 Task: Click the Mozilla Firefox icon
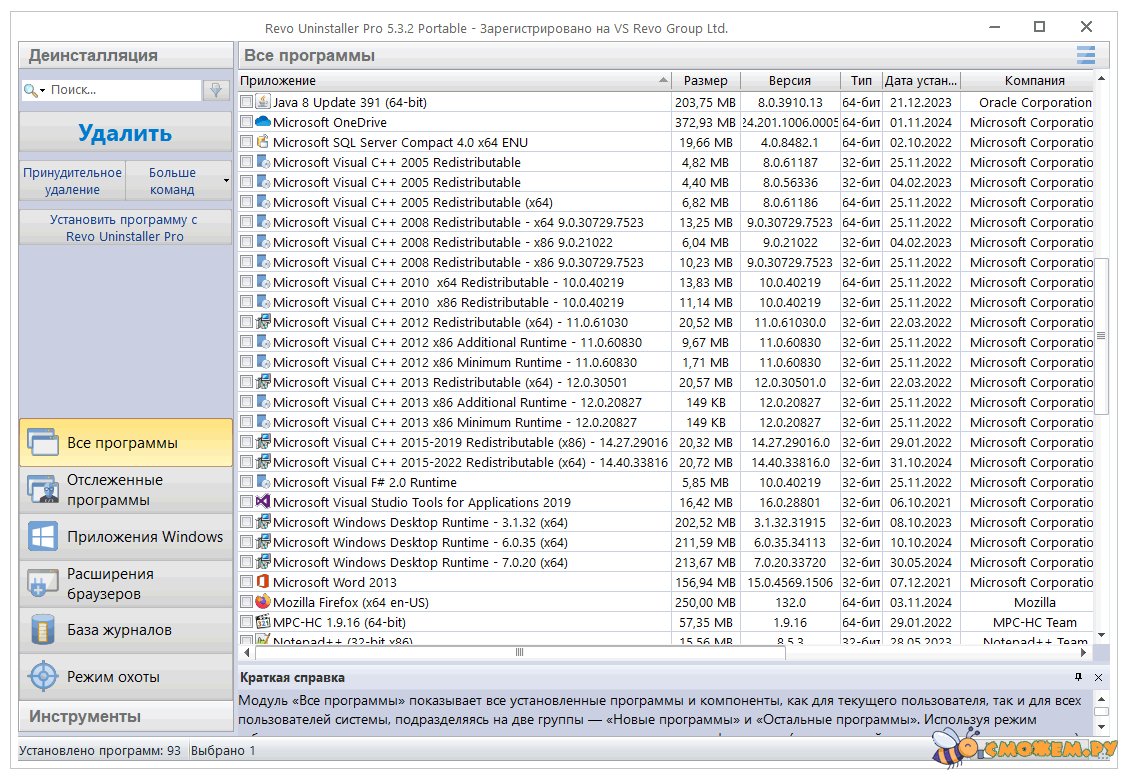click(263, 602)
